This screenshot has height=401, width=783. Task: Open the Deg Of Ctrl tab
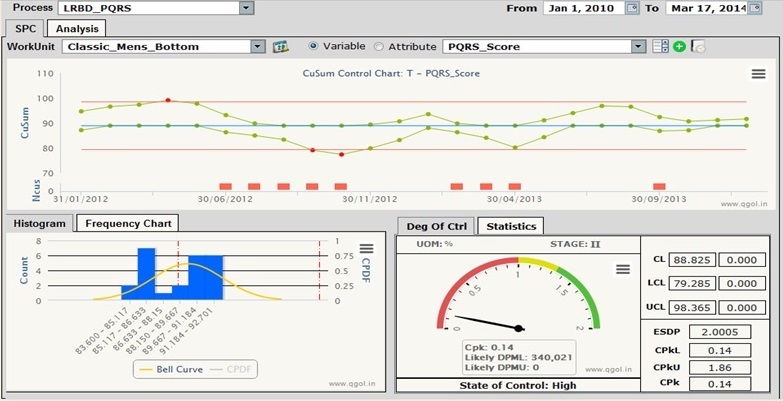(x=435, y=226)
